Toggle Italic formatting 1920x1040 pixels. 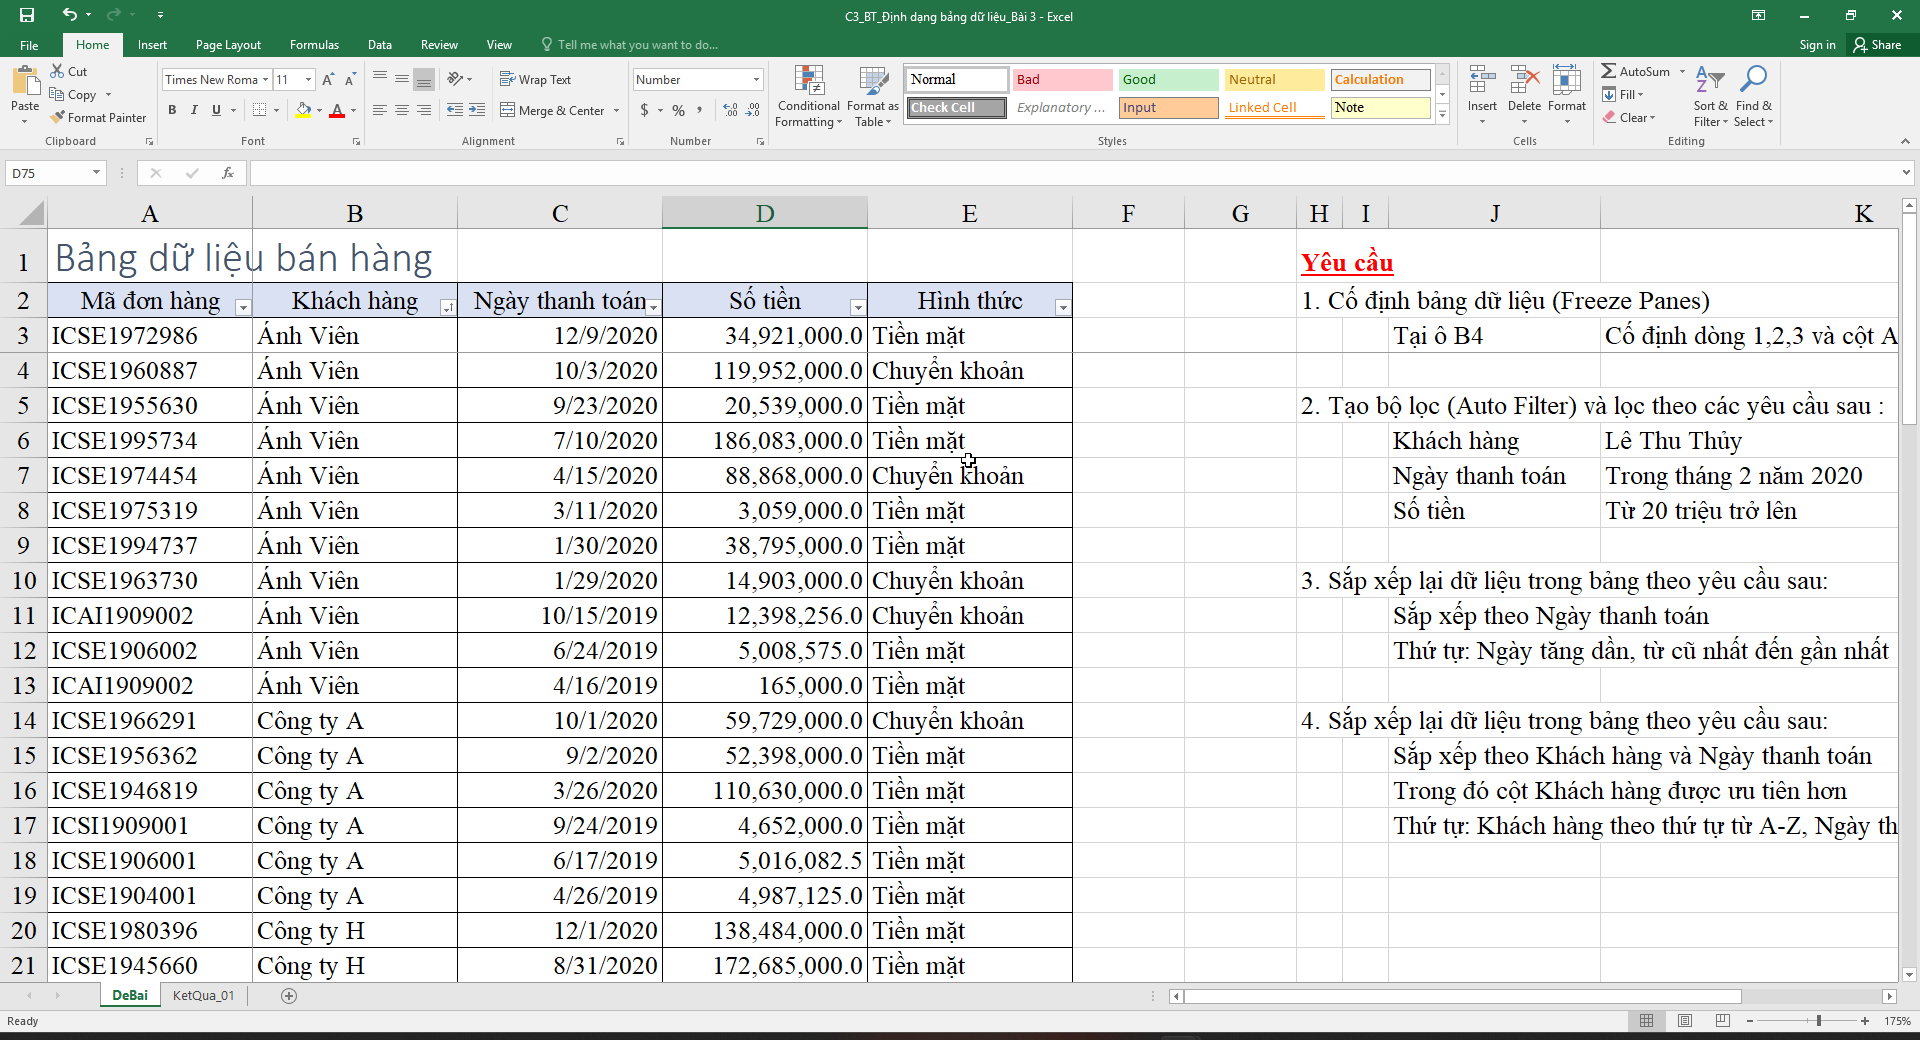(x=194, y=110)
